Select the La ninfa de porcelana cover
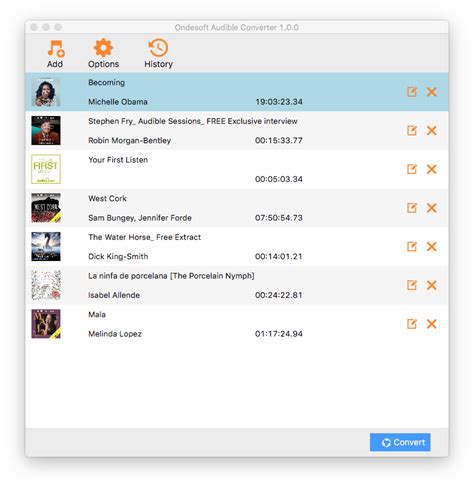The image size is (474, 487). tap(46, 285)
